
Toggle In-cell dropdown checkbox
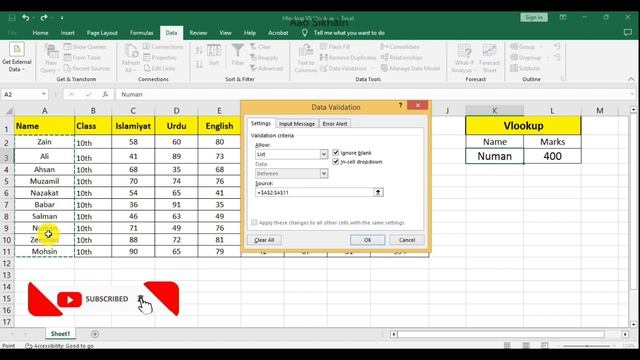(336, 162)
